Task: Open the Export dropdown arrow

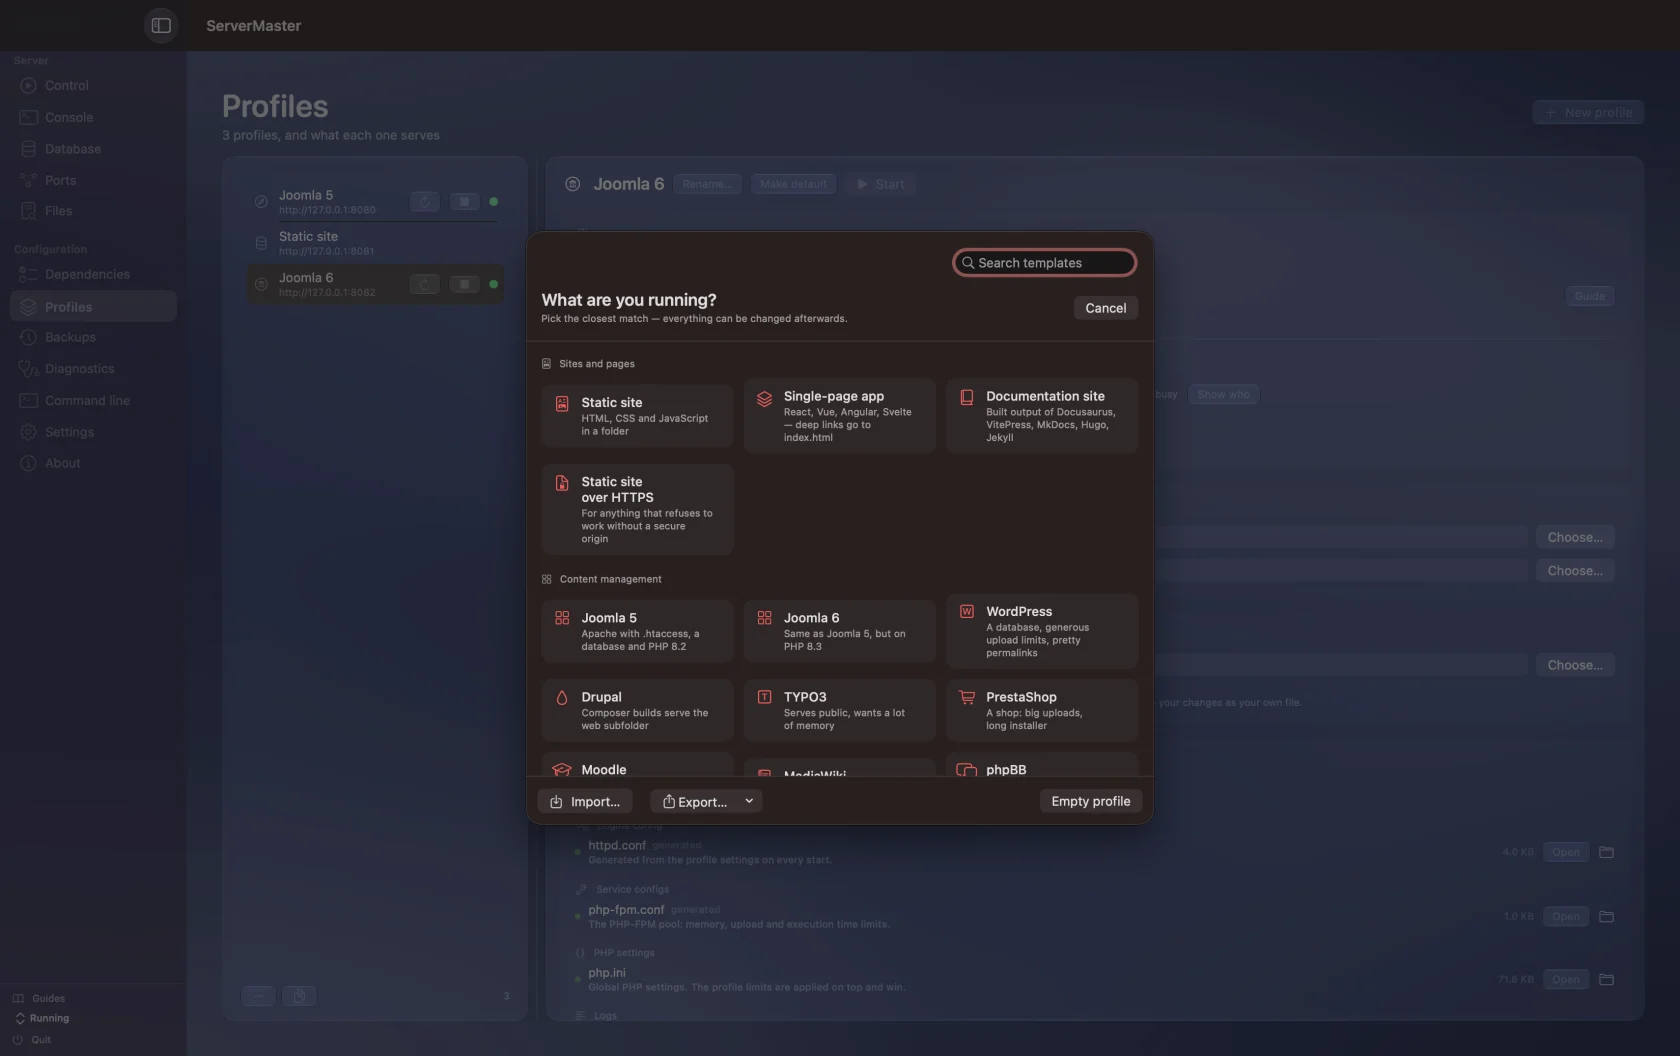Action: (749, 801)
